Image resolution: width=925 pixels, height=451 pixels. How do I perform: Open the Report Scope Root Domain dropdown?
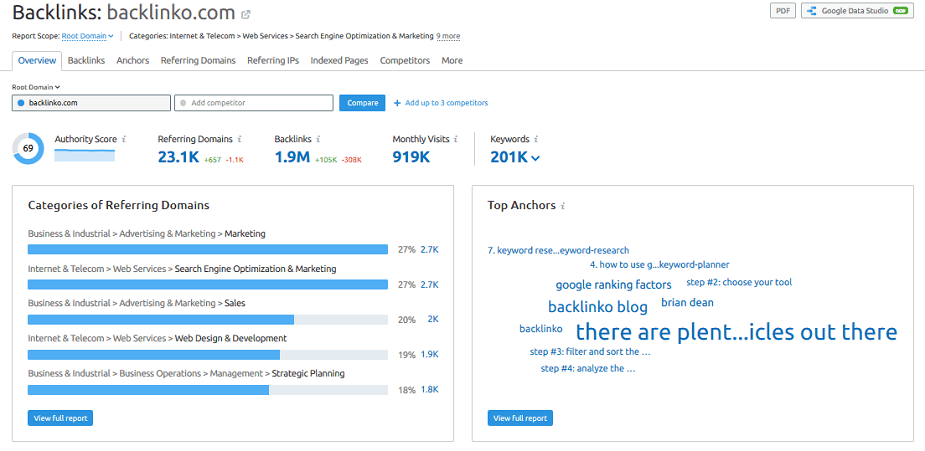[x=87, y=36]
